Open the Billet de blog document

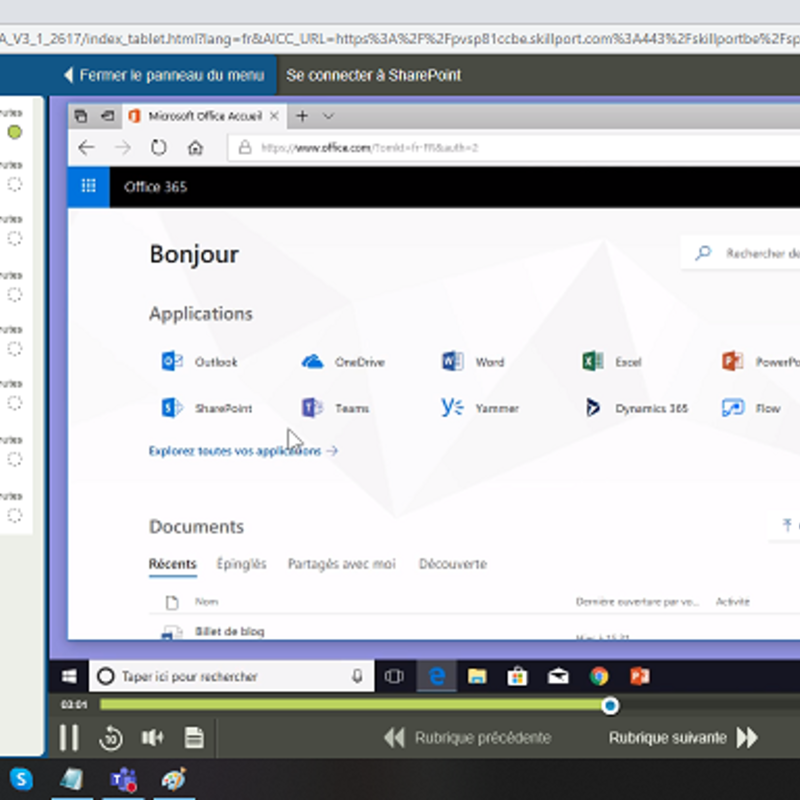click(x=230, y=632)
